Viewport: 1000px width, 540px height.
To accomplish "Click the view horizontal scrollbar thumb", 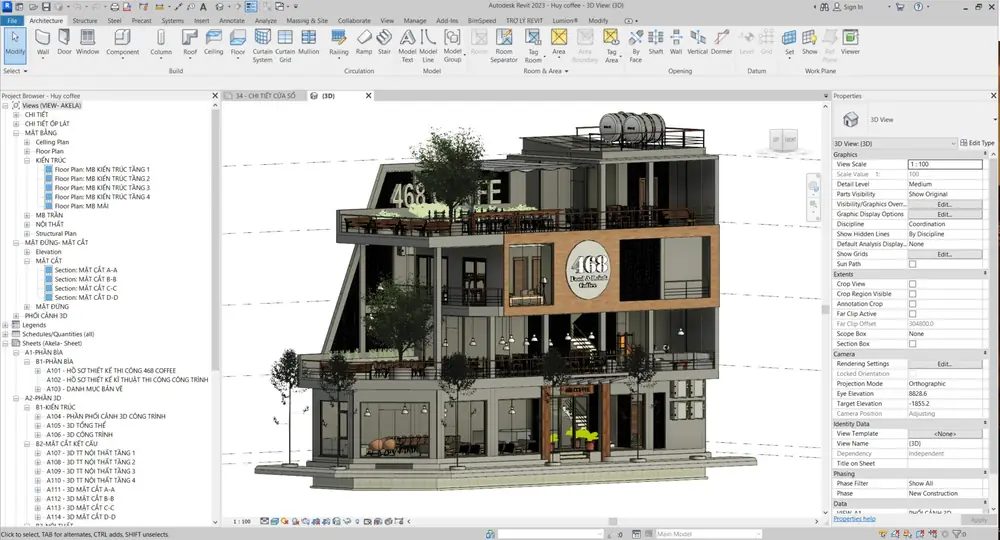I will [612, 522].
